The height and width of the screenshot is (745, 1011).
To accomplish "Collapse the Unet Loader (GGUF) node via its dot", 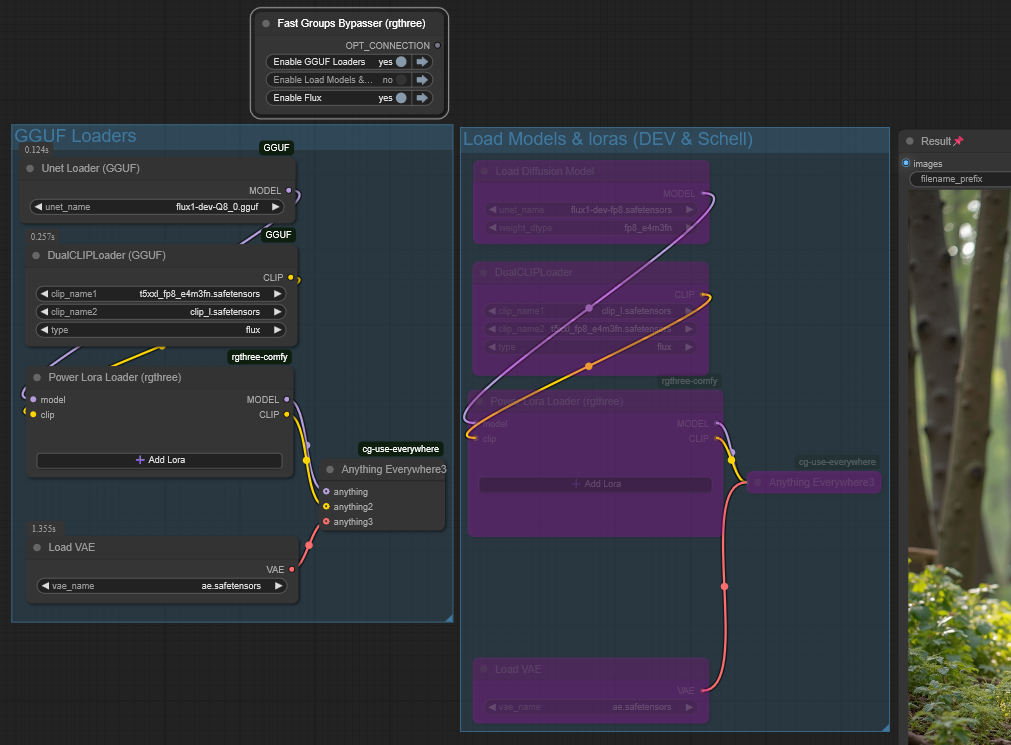I will [x=32, y=169].
